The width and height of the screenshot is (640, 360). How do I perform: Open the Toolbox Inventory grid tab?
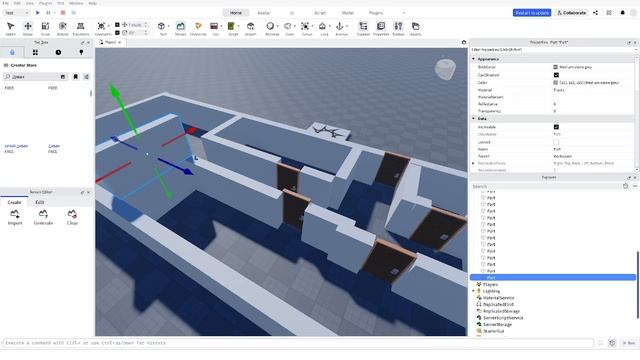[x=35, y=52]
